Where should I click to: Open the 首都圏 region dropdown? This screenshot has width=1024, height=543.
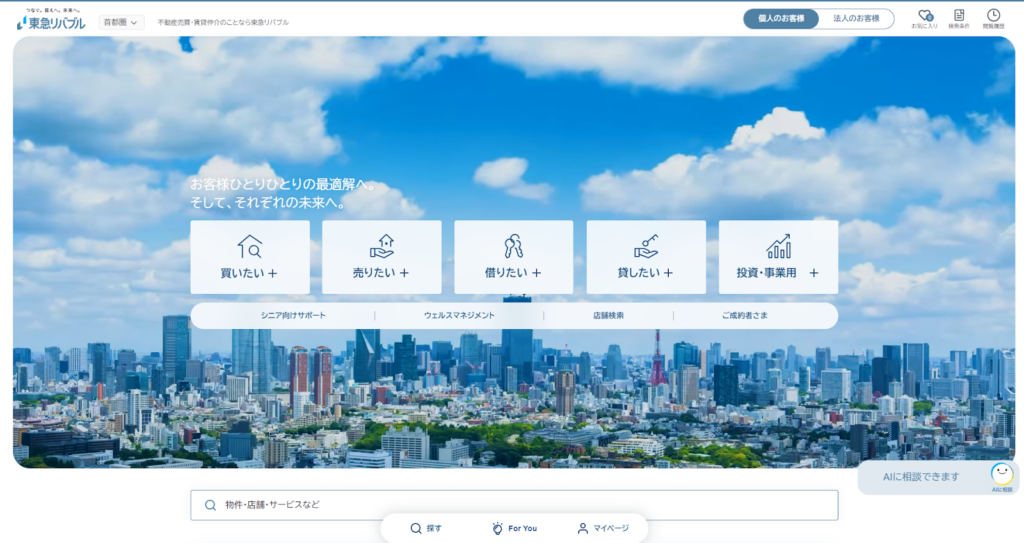[x=121, y=22]
